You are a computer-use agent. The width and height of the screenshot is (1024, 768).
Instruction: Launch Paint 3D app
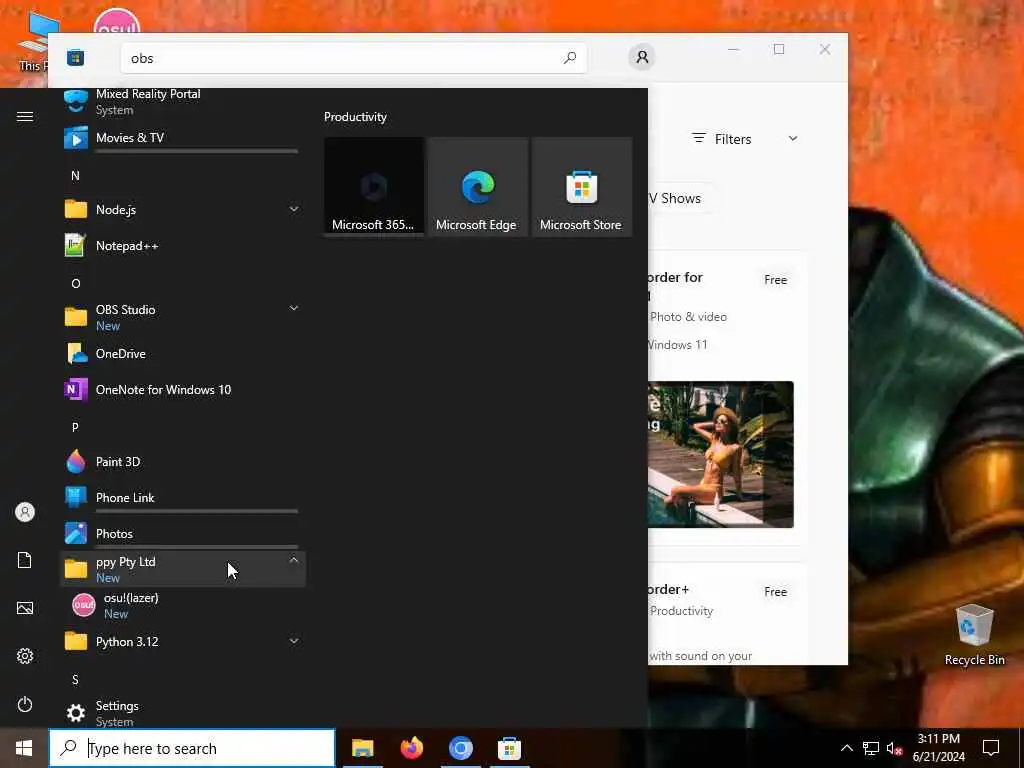[182, 462]
